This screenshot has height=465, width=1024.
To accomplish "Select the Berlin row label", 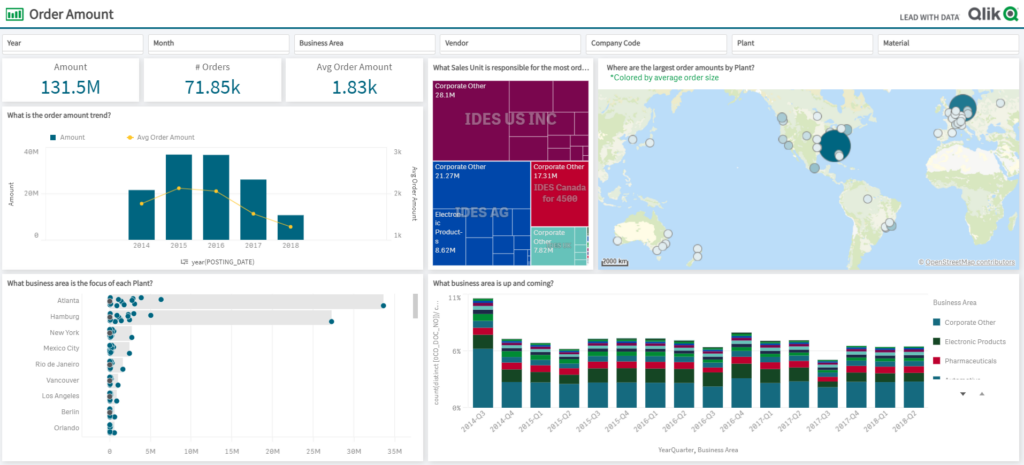I will (71, 412).
